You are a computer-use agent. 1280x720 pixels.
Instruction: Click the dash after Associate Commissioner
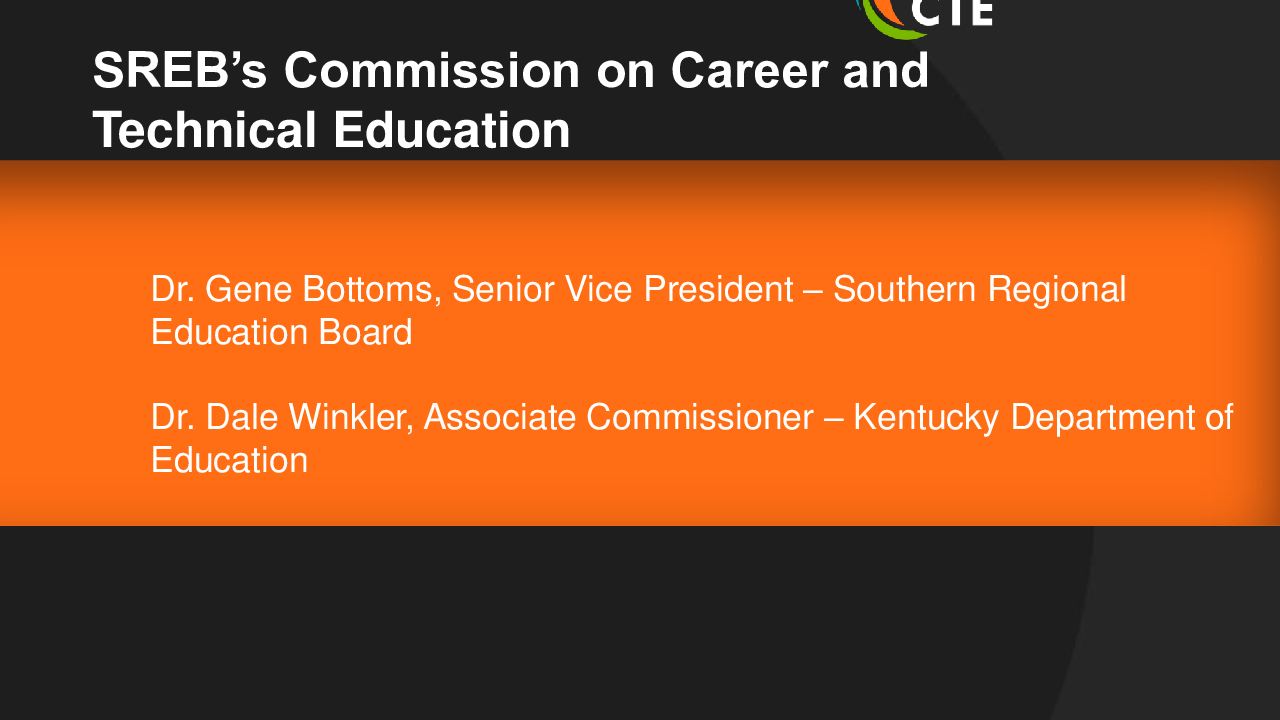pos(834,419)
